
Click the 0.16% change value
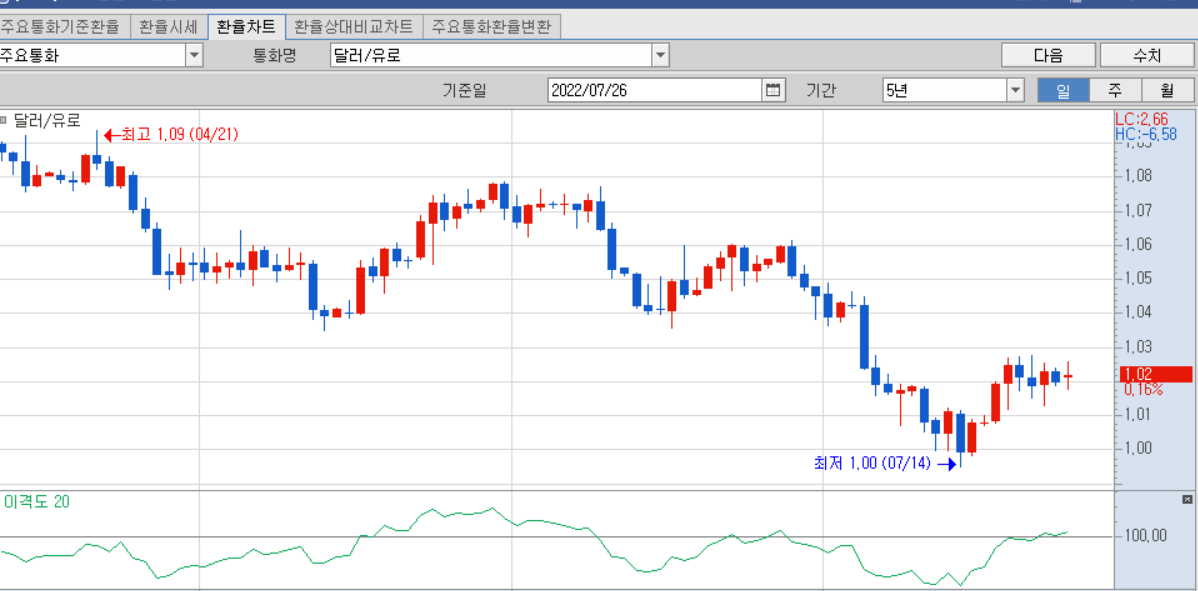click(x=1144, y=389)
